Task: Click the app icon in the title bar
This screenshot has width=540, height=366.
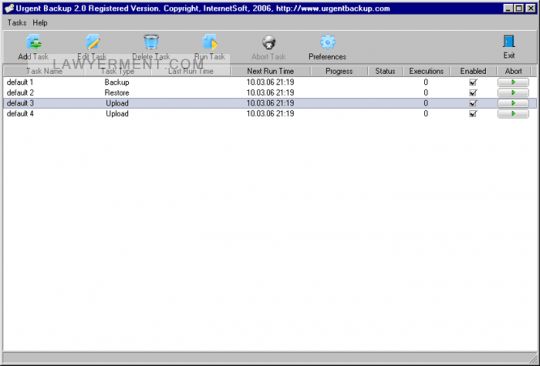Action: (9, 8)
